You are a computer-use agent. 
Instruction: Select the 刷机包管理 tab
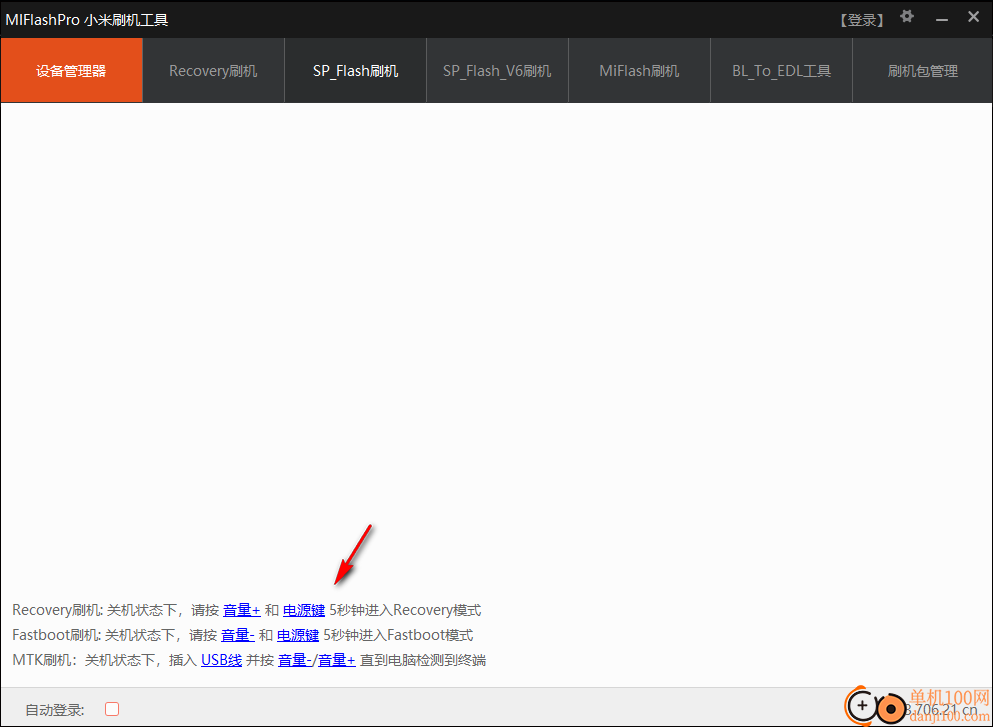923,70
